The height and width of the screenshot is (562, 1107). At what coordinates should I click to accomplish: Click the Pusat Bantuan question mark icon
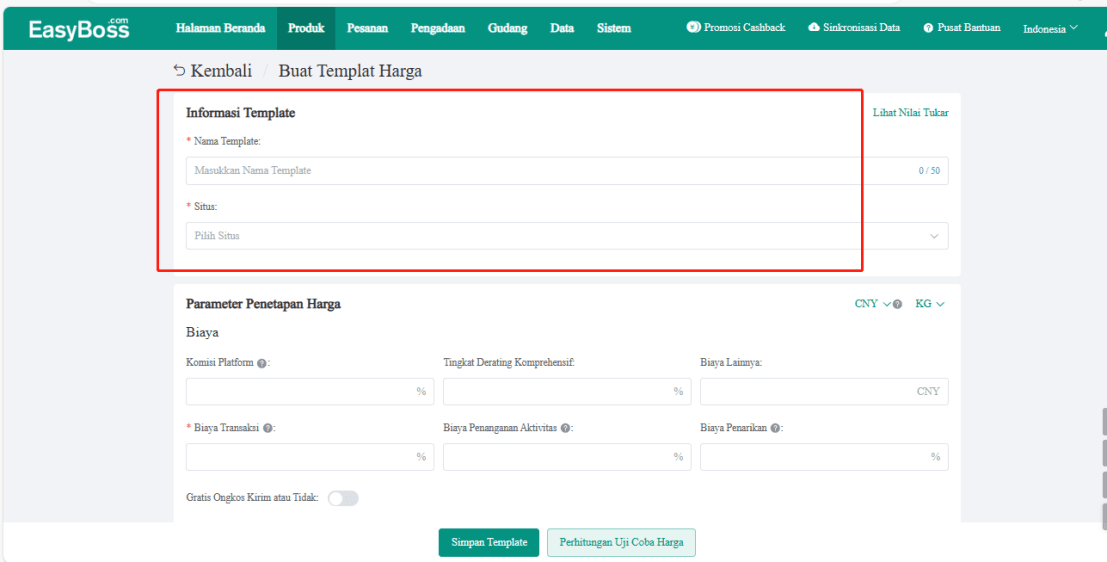pyautogui.click(x=928, y=28)
